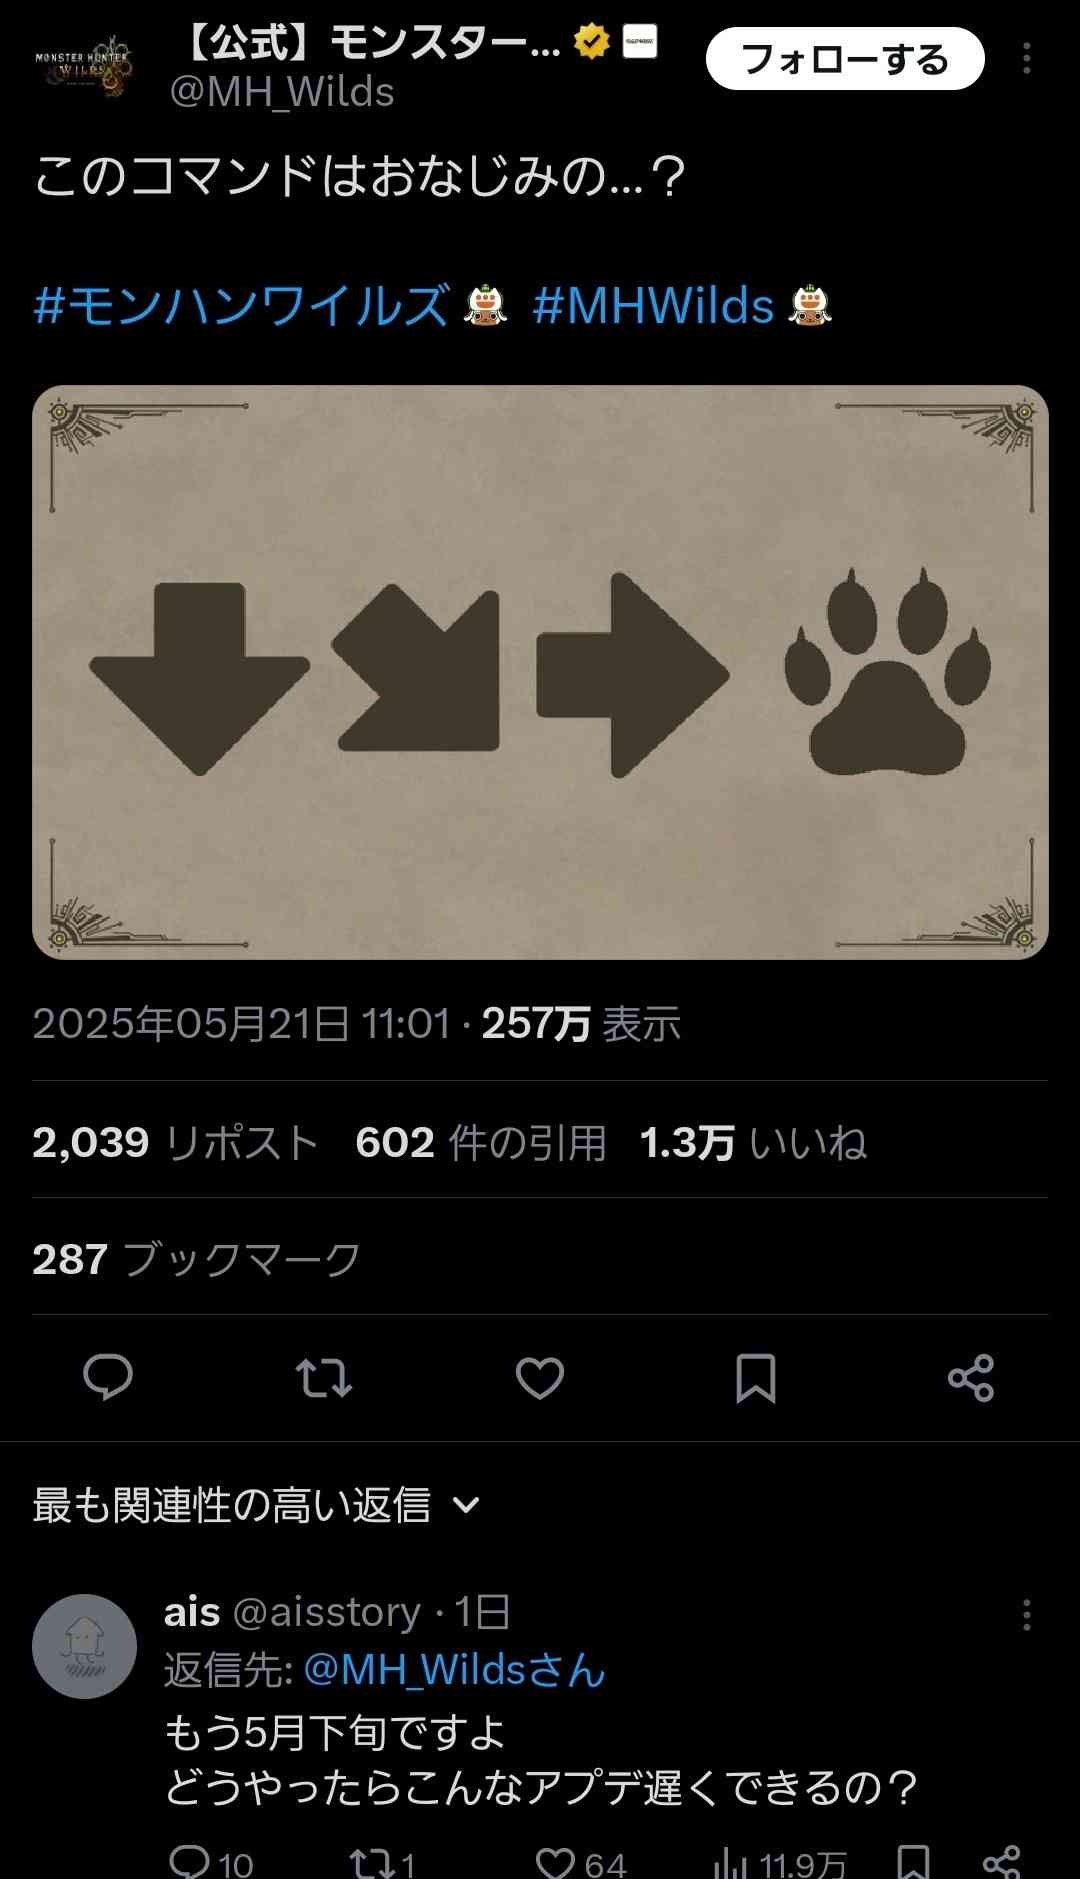
Task: Open the reply icon under the main post
Action: coord(108,1378)
